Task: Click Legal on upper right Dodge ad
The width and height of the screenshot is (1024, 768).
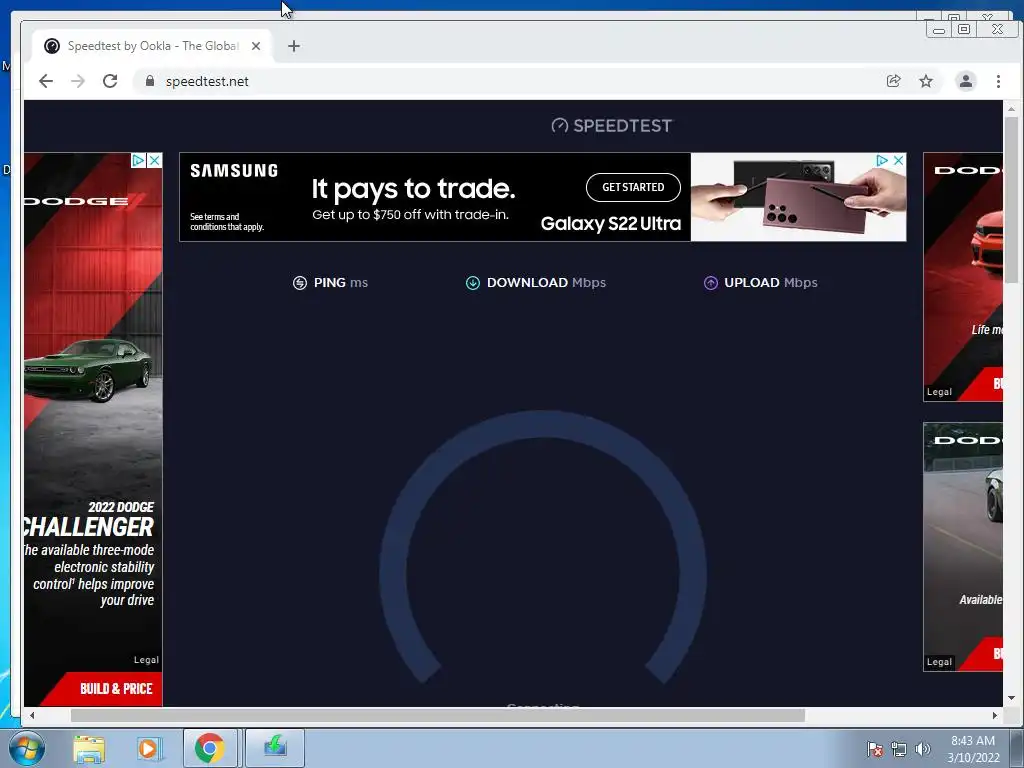Action: [x=940, y=392]
